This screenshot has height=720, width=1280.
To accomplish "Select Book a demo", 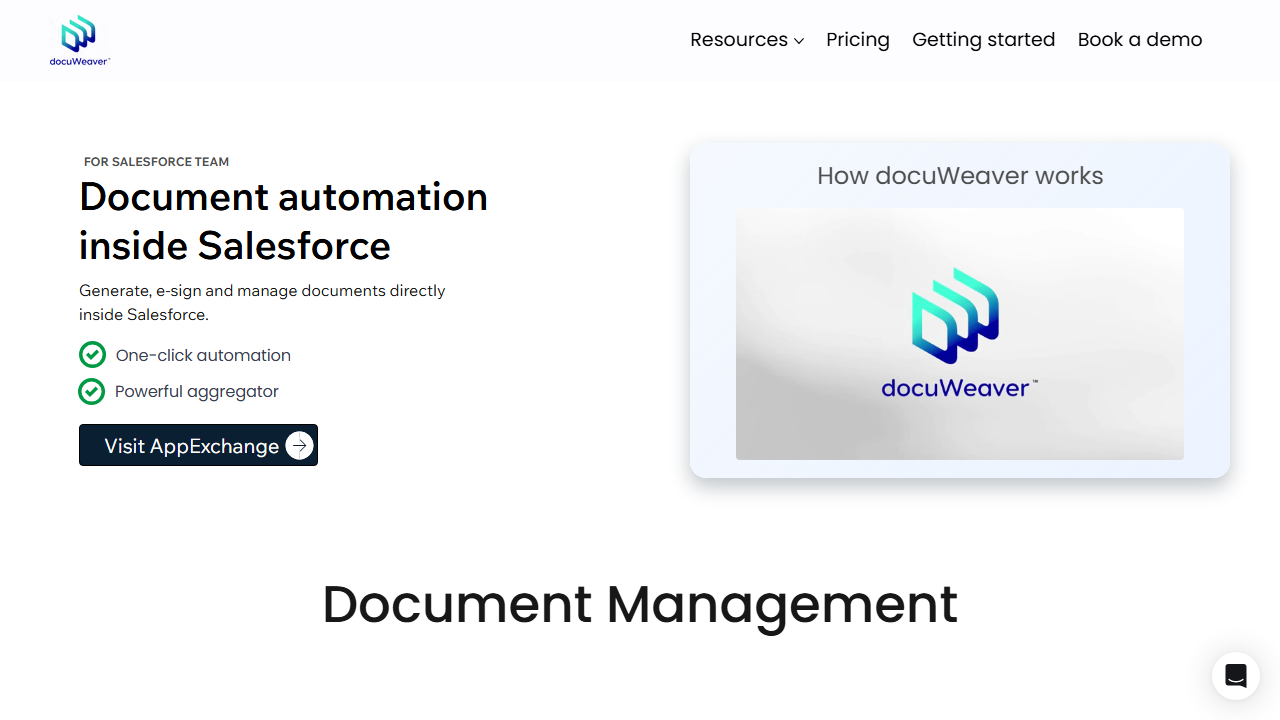I will click(x=1140, y=40).
